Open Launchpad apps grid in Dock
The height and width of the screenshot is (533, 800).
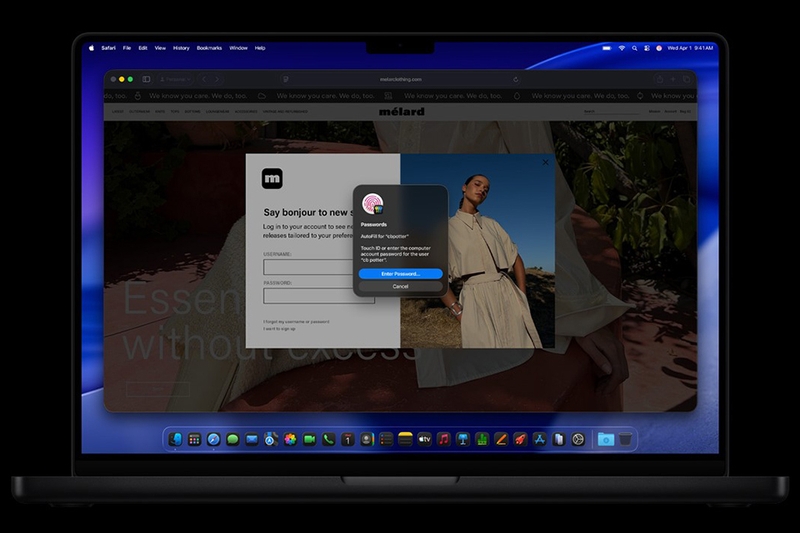(x=194, y=439)
